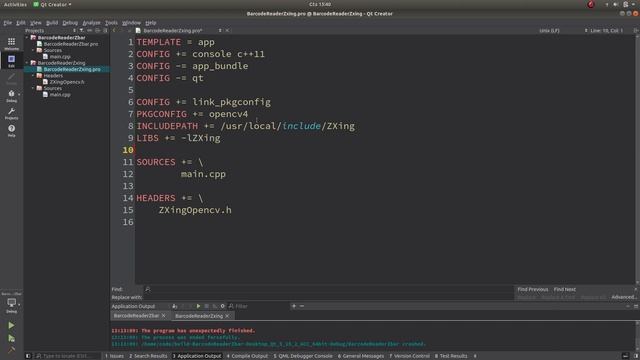Open the Help mode
The height and width of the screenshot is (360, 640).
point(11,131)
